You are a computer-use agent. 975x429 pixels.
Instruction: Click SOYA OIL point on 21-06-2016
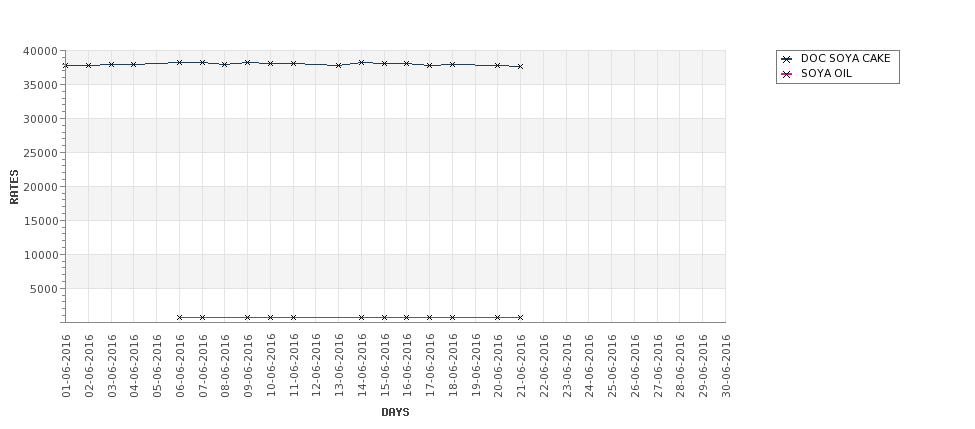[x=520, y=317]
